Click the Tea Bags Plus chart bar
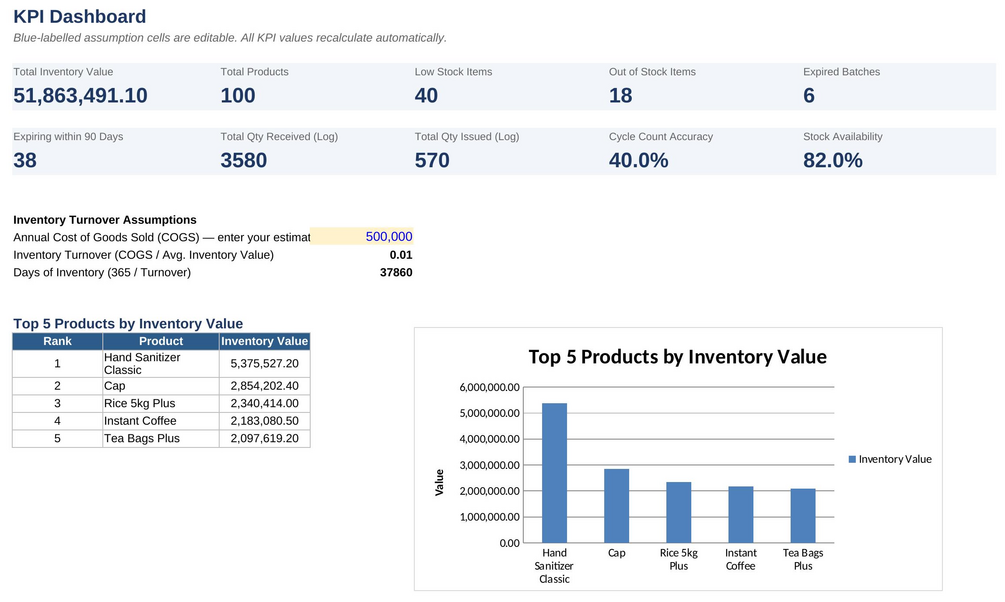 click(x=803, y=516)
